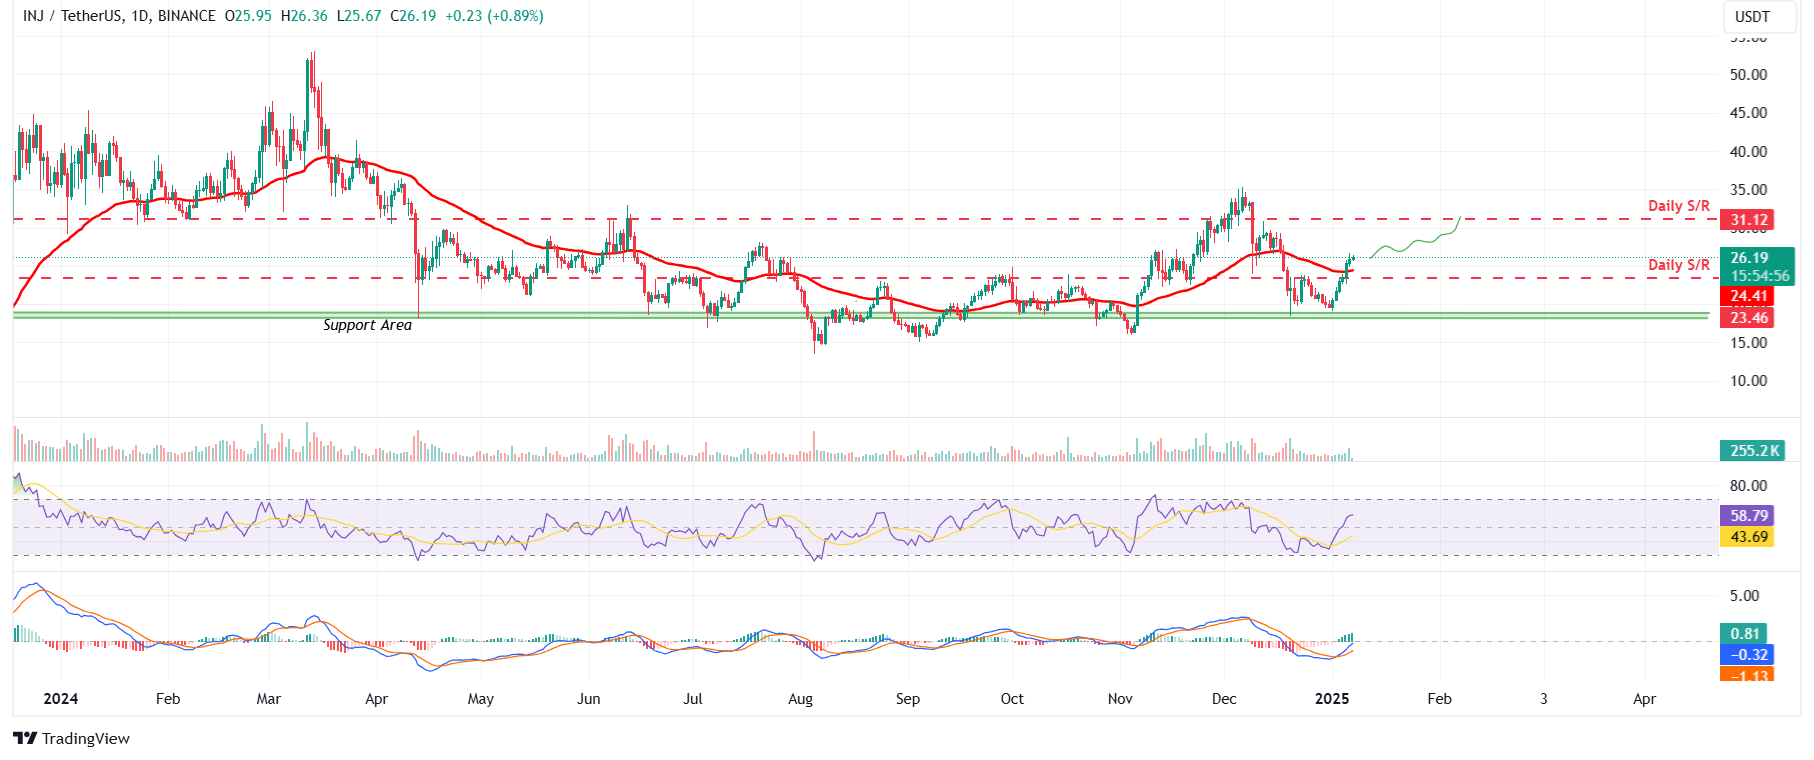This screenshot has height=760, width=1814.
Task: Click the RSI 80.00 axis tick
Action: 1749,486
